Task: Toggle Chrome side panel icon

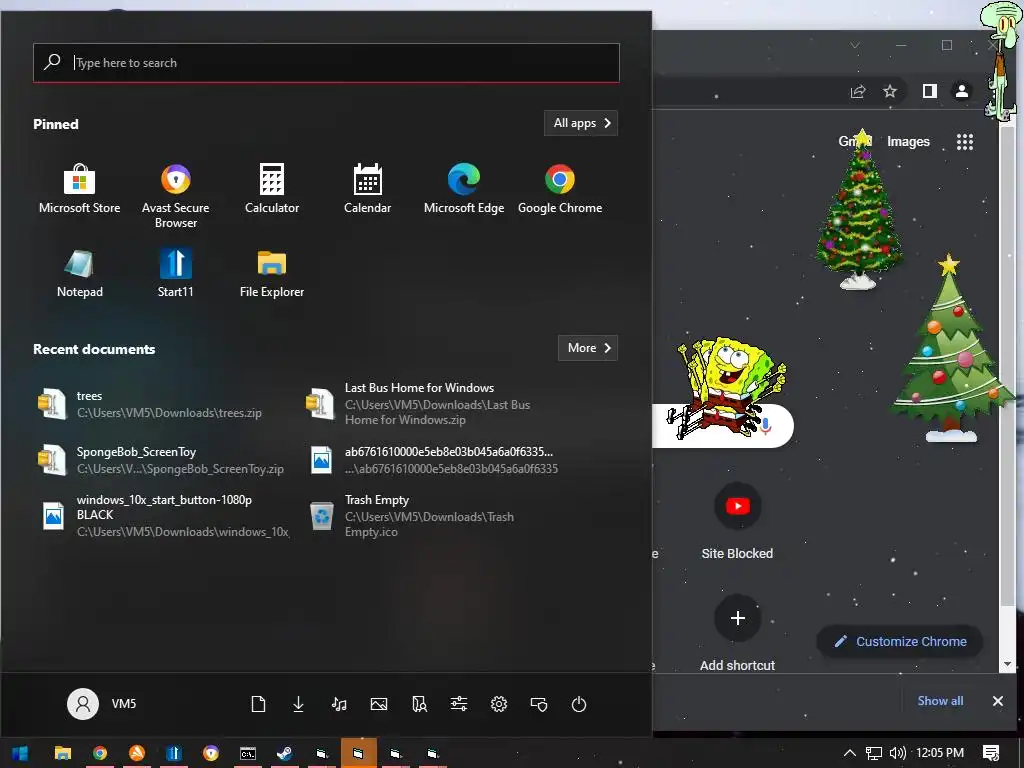Action: tap(929, 91)
